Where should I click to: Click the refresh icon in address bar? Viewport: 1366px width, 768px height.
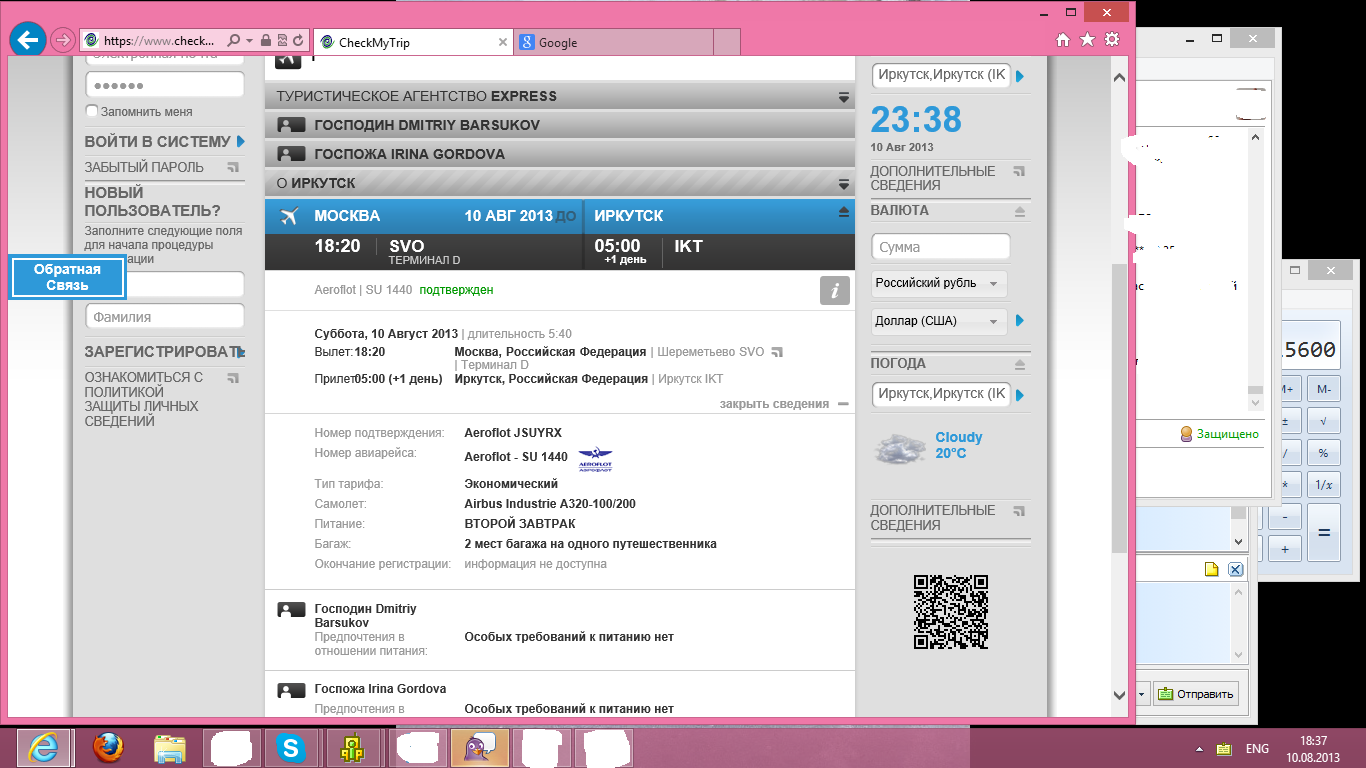click(298, 41)
